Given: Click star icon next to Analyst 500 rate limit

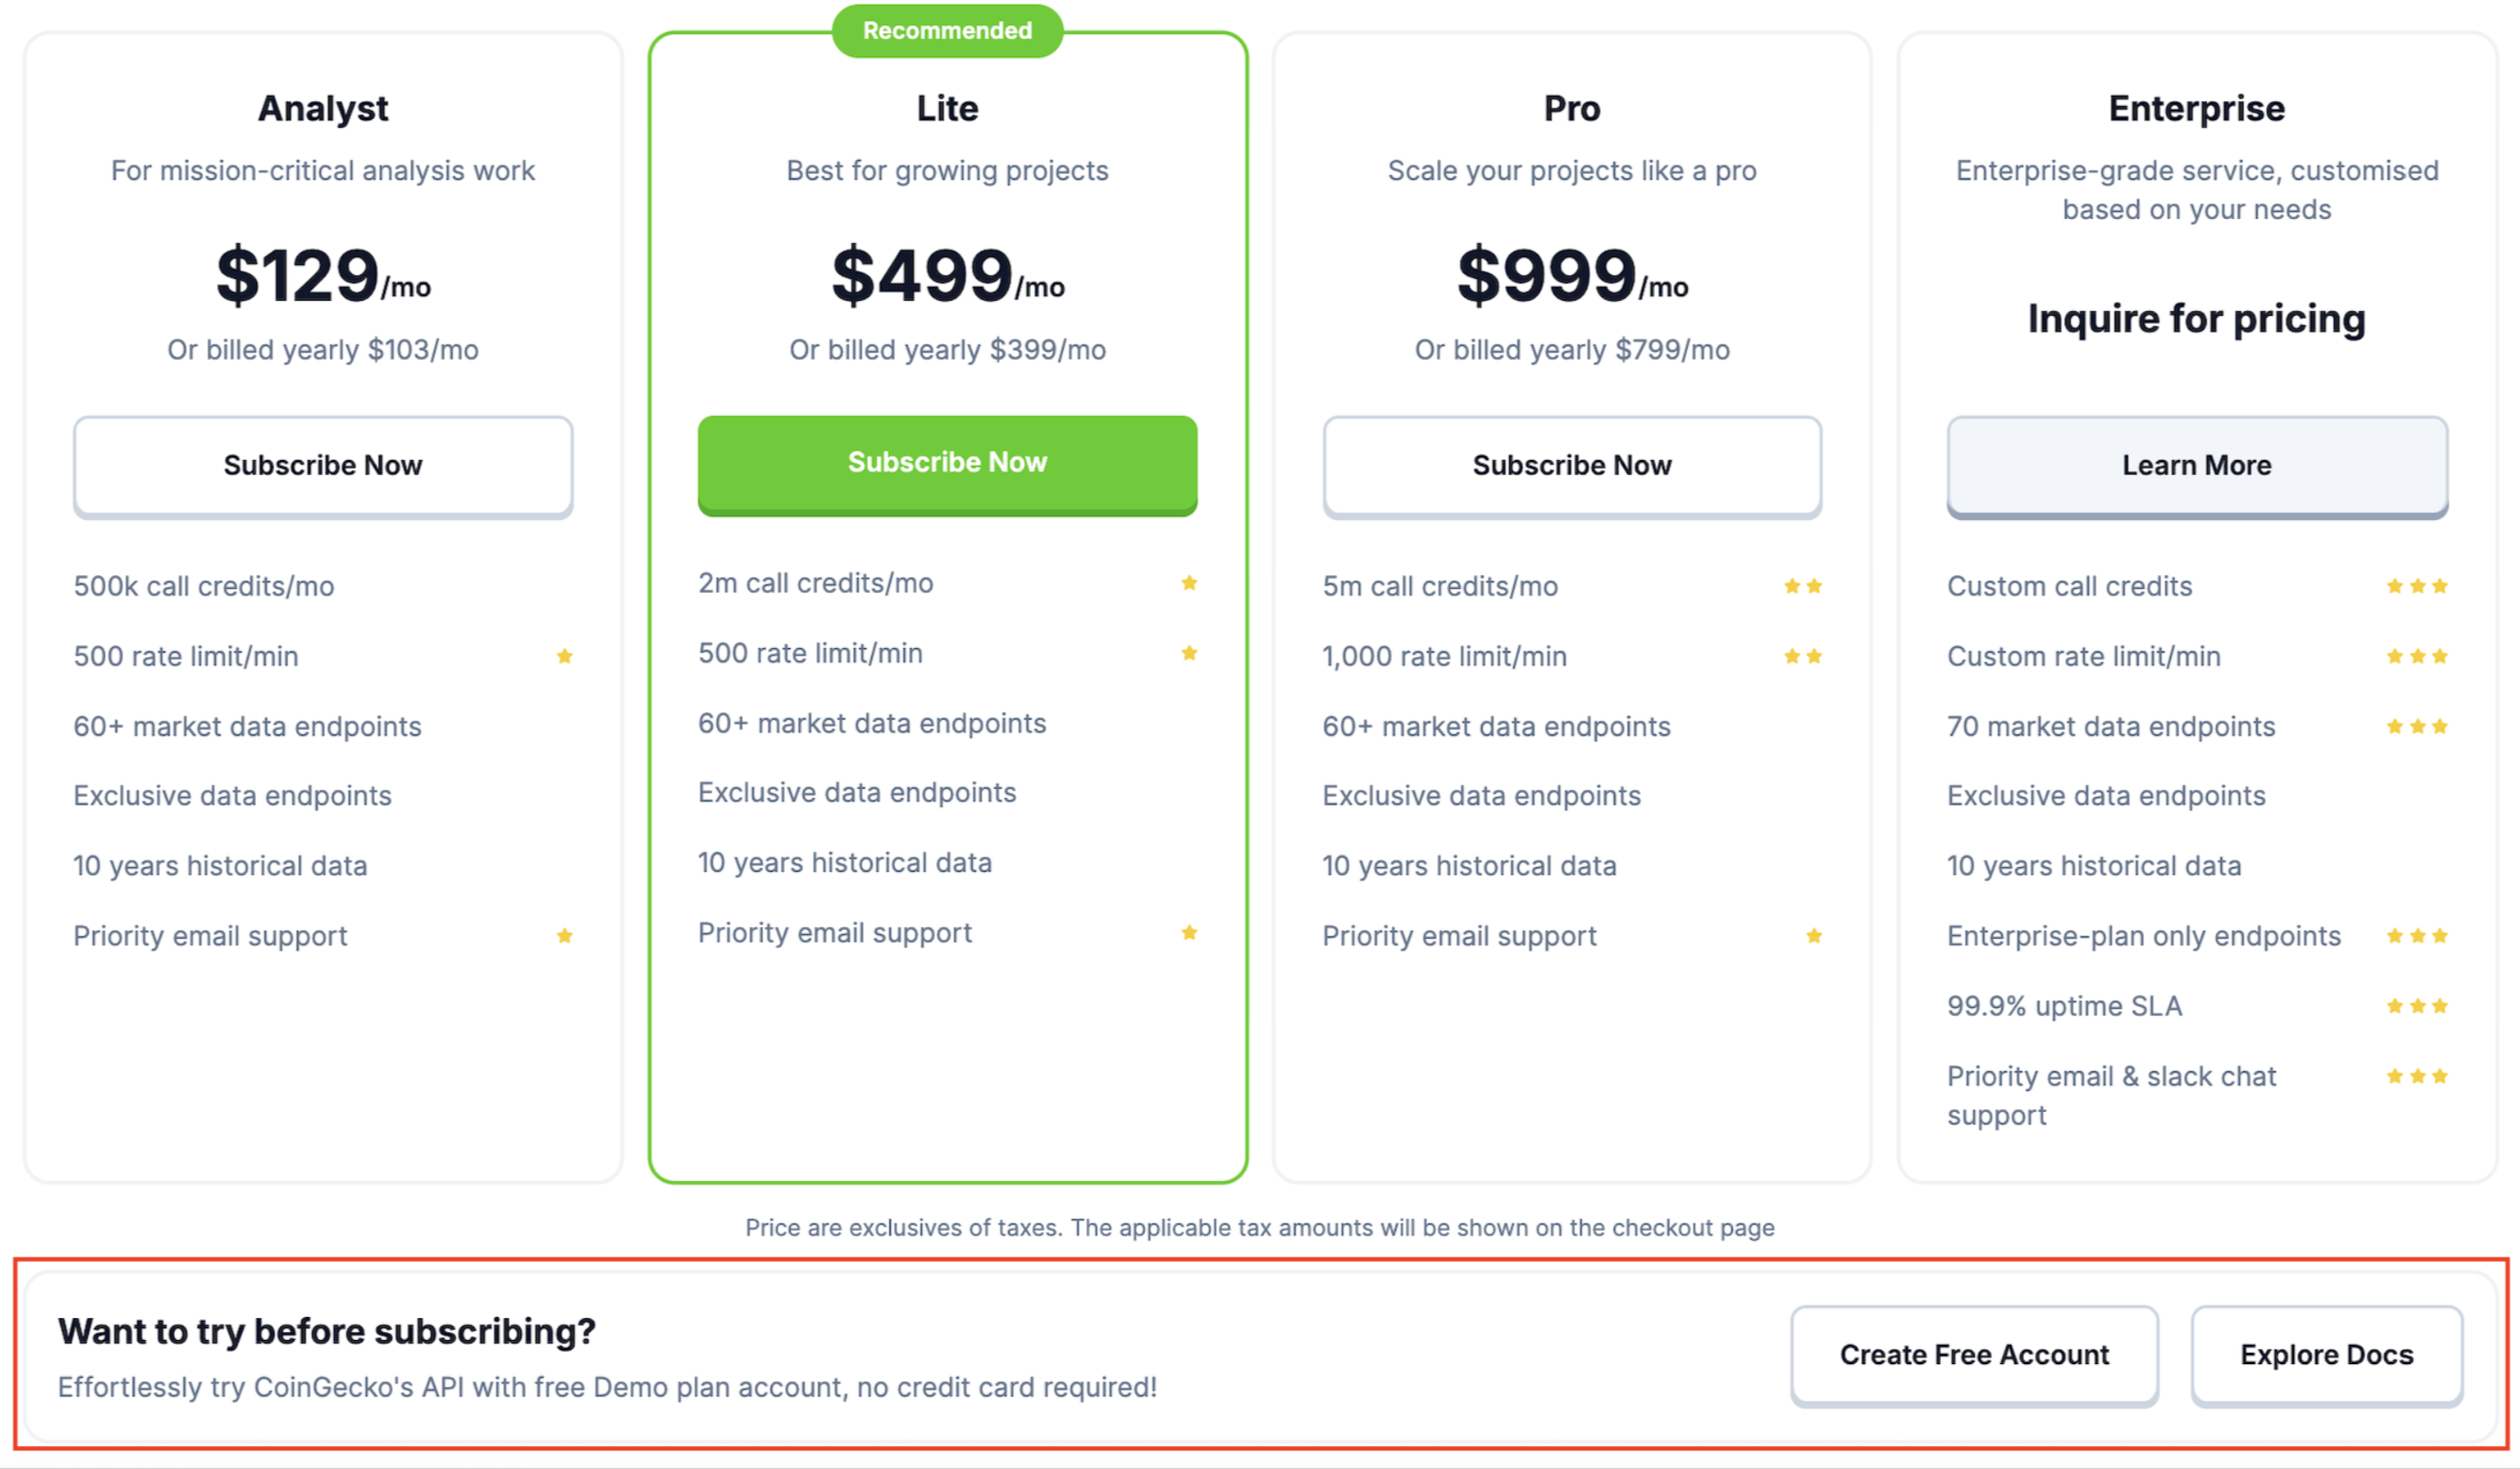Looking at the screenshot, I should pyautogui.click(x=564, y=656).
